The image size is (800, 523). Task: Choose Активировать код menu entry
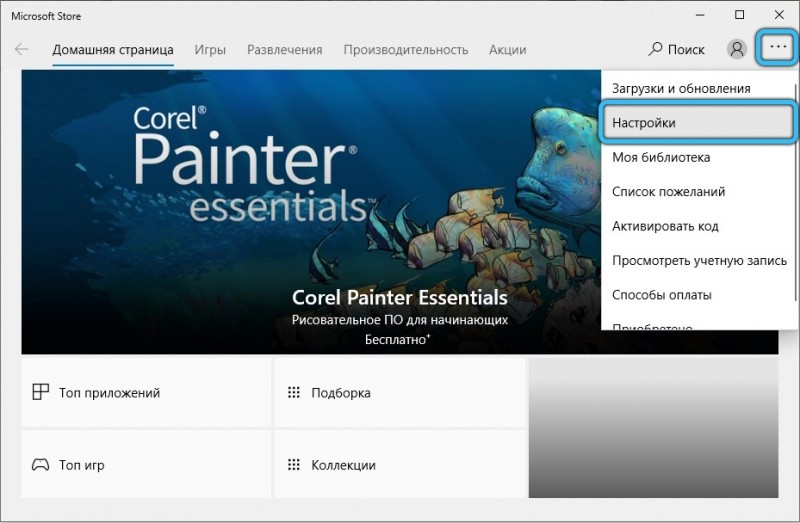[697, 226]
